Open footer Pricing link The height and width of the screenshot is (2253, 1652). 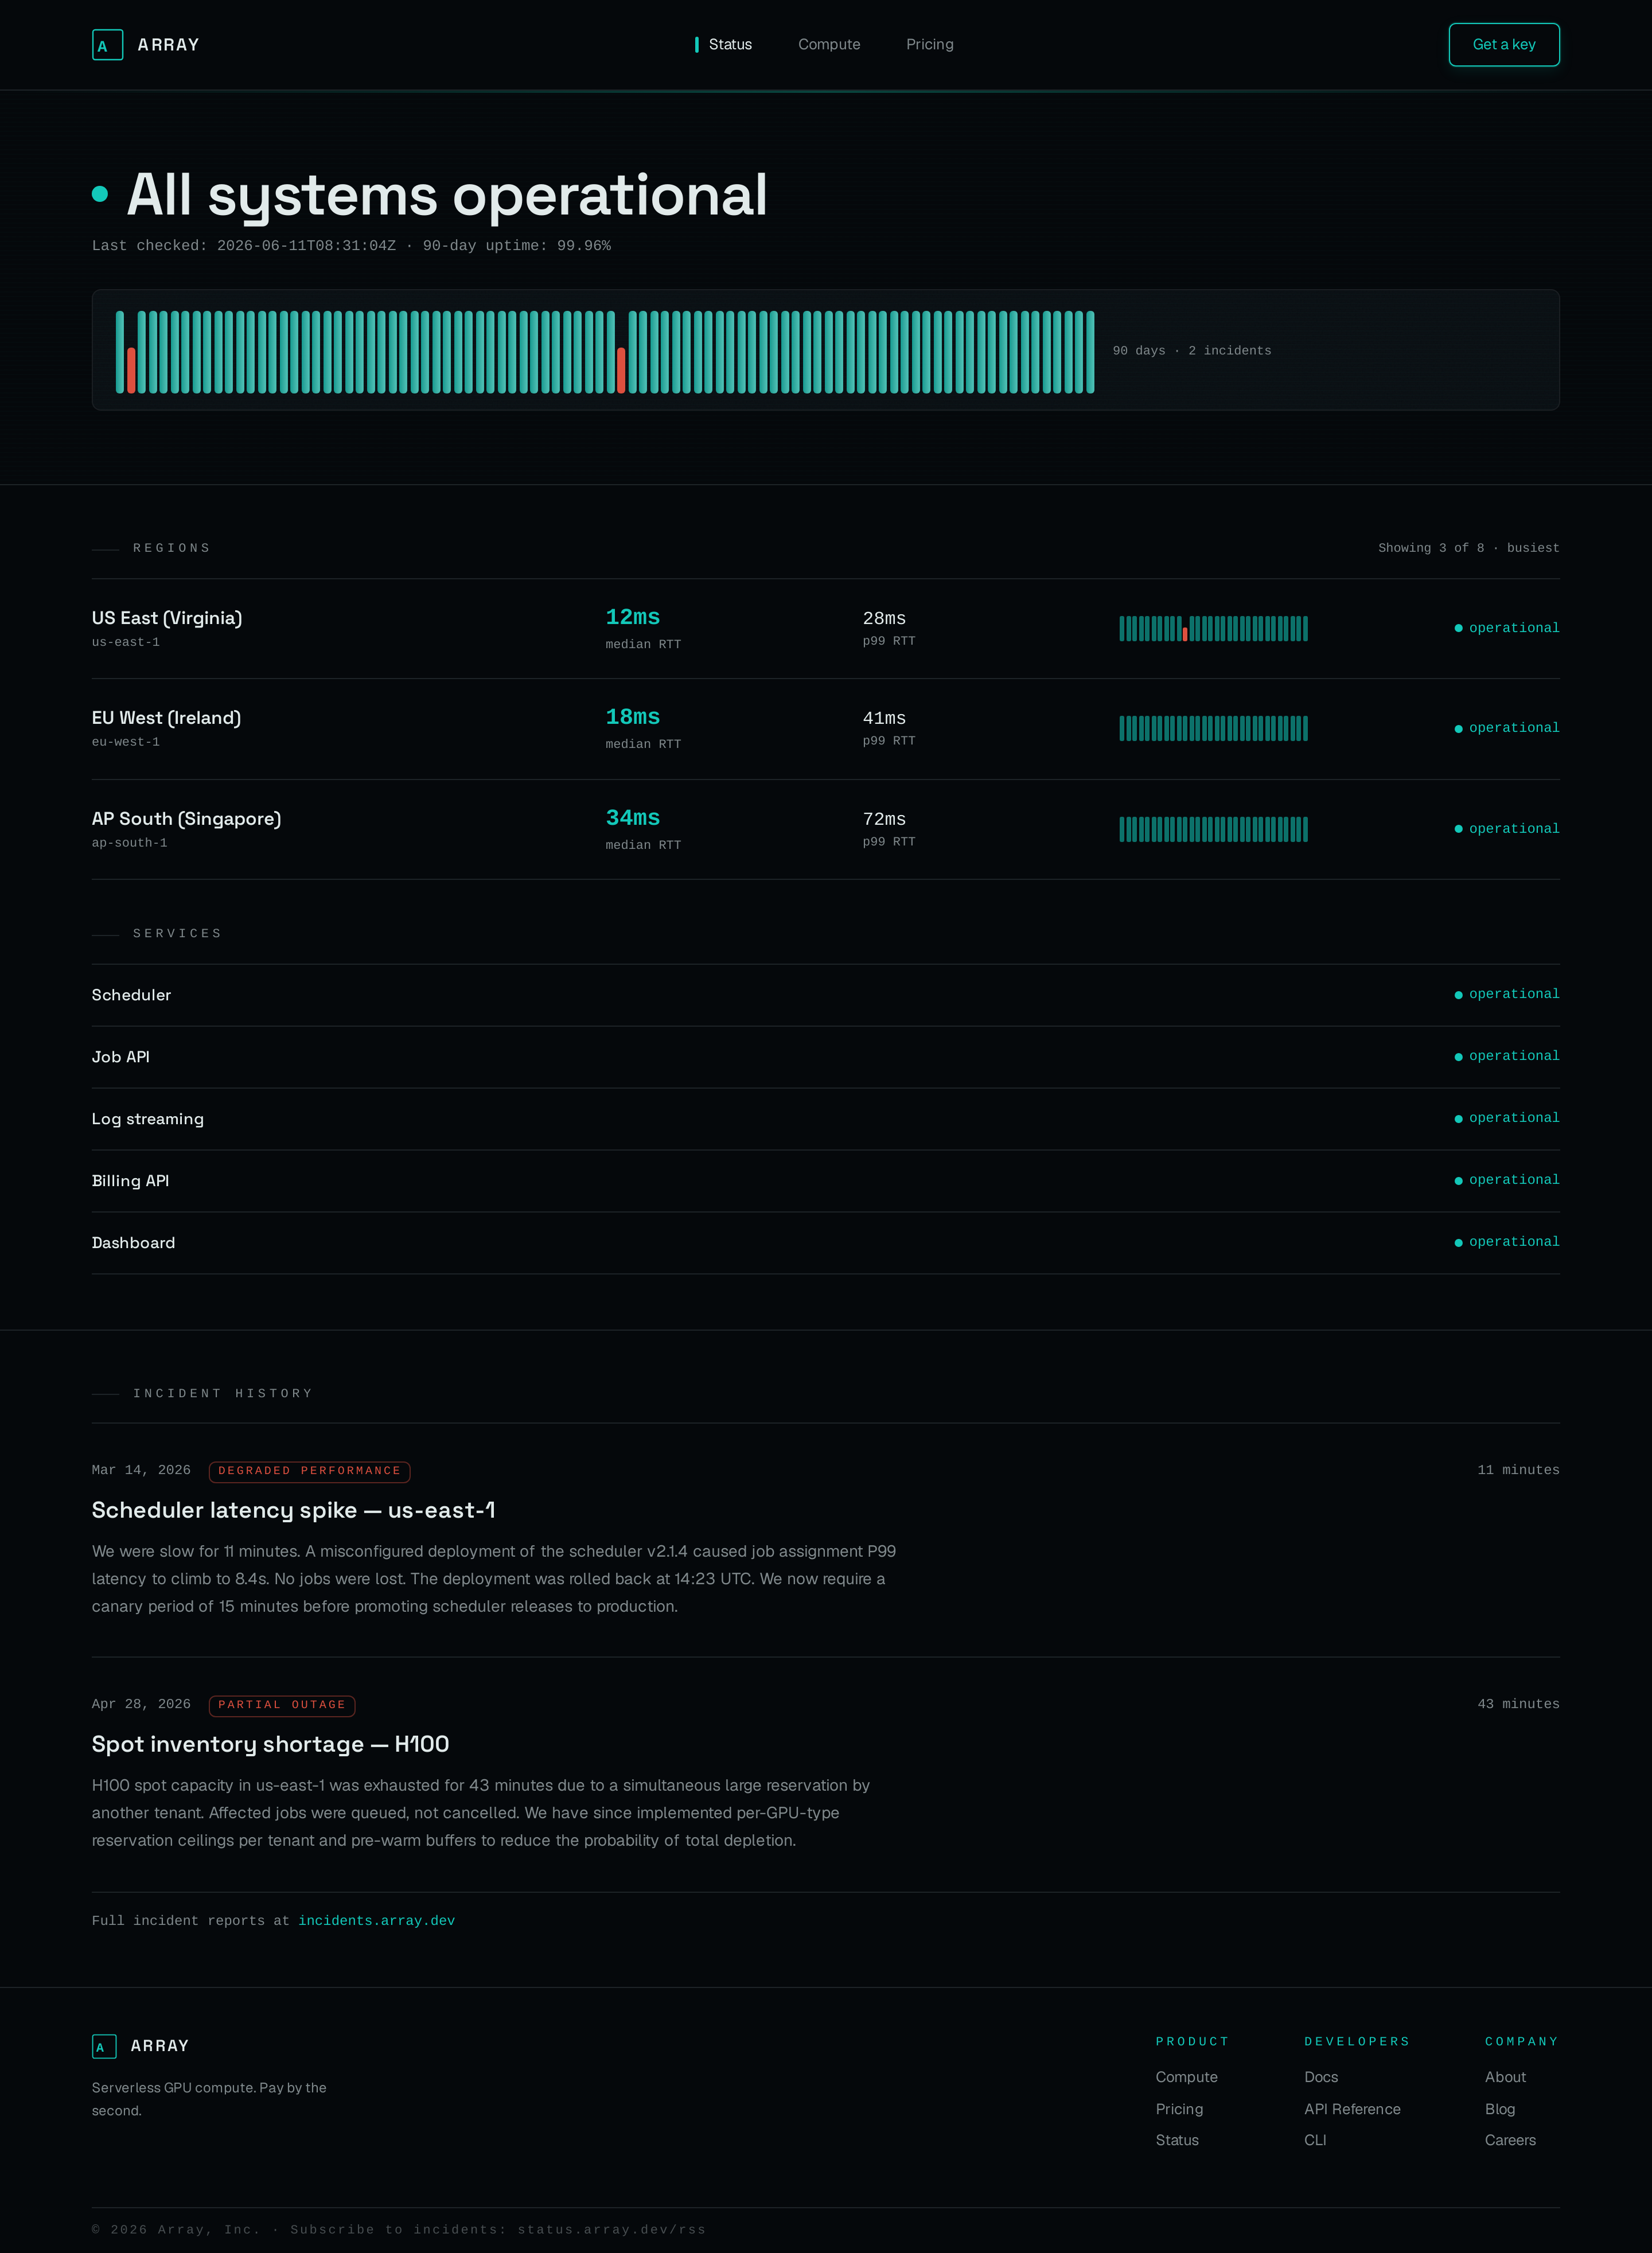1179,2109
